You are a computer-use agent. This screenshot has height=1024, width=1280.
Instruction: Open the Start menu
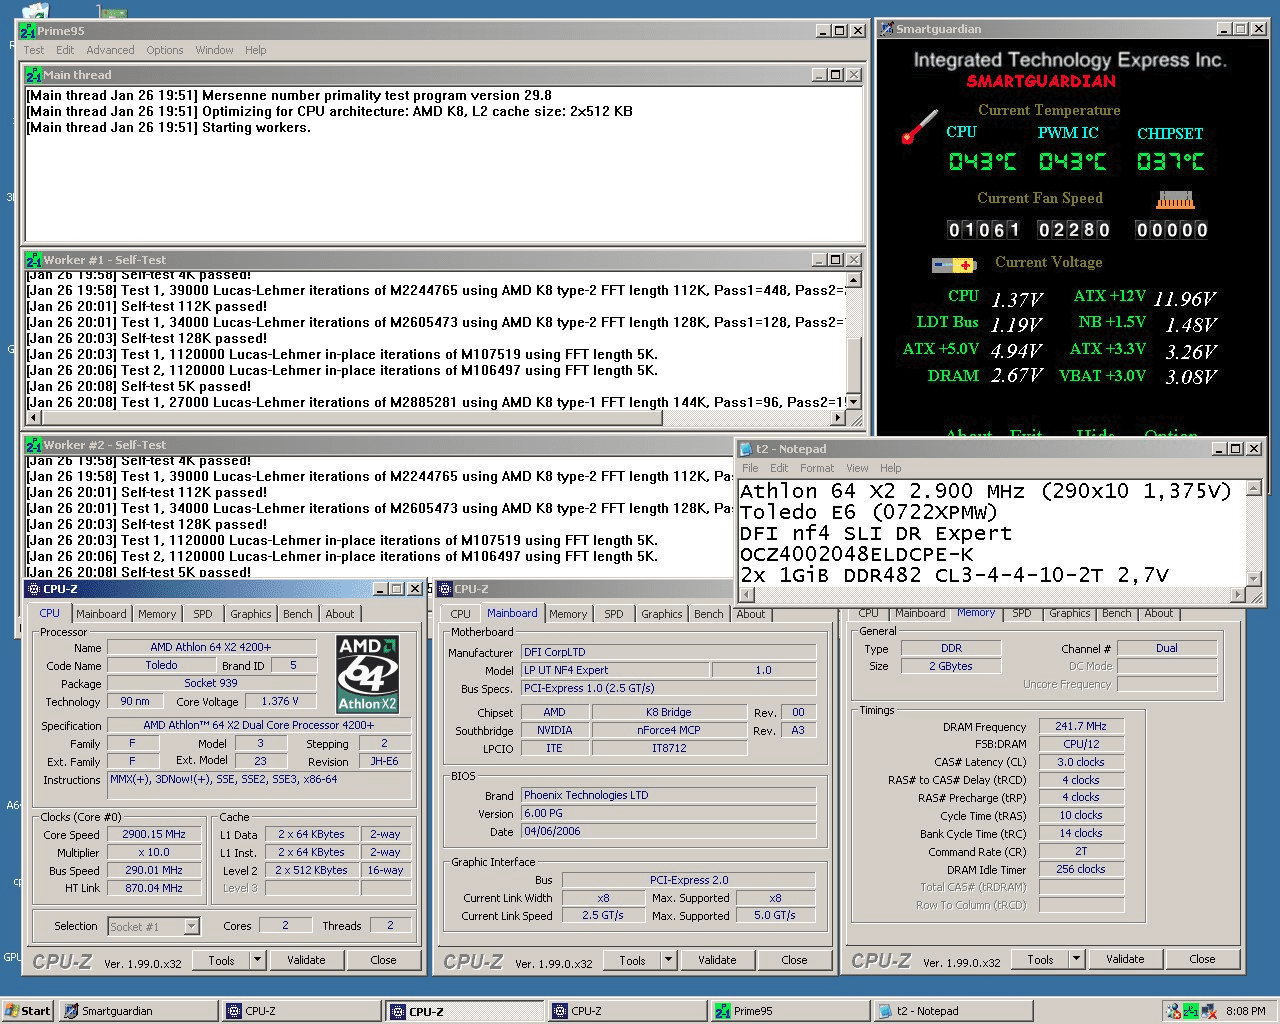28,1011
